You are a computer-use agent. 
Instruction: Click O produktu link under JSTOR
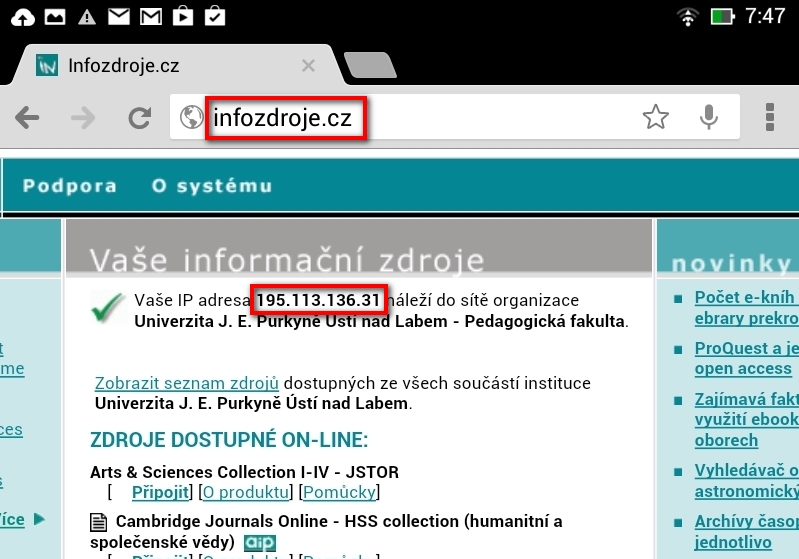click(246, 492)
